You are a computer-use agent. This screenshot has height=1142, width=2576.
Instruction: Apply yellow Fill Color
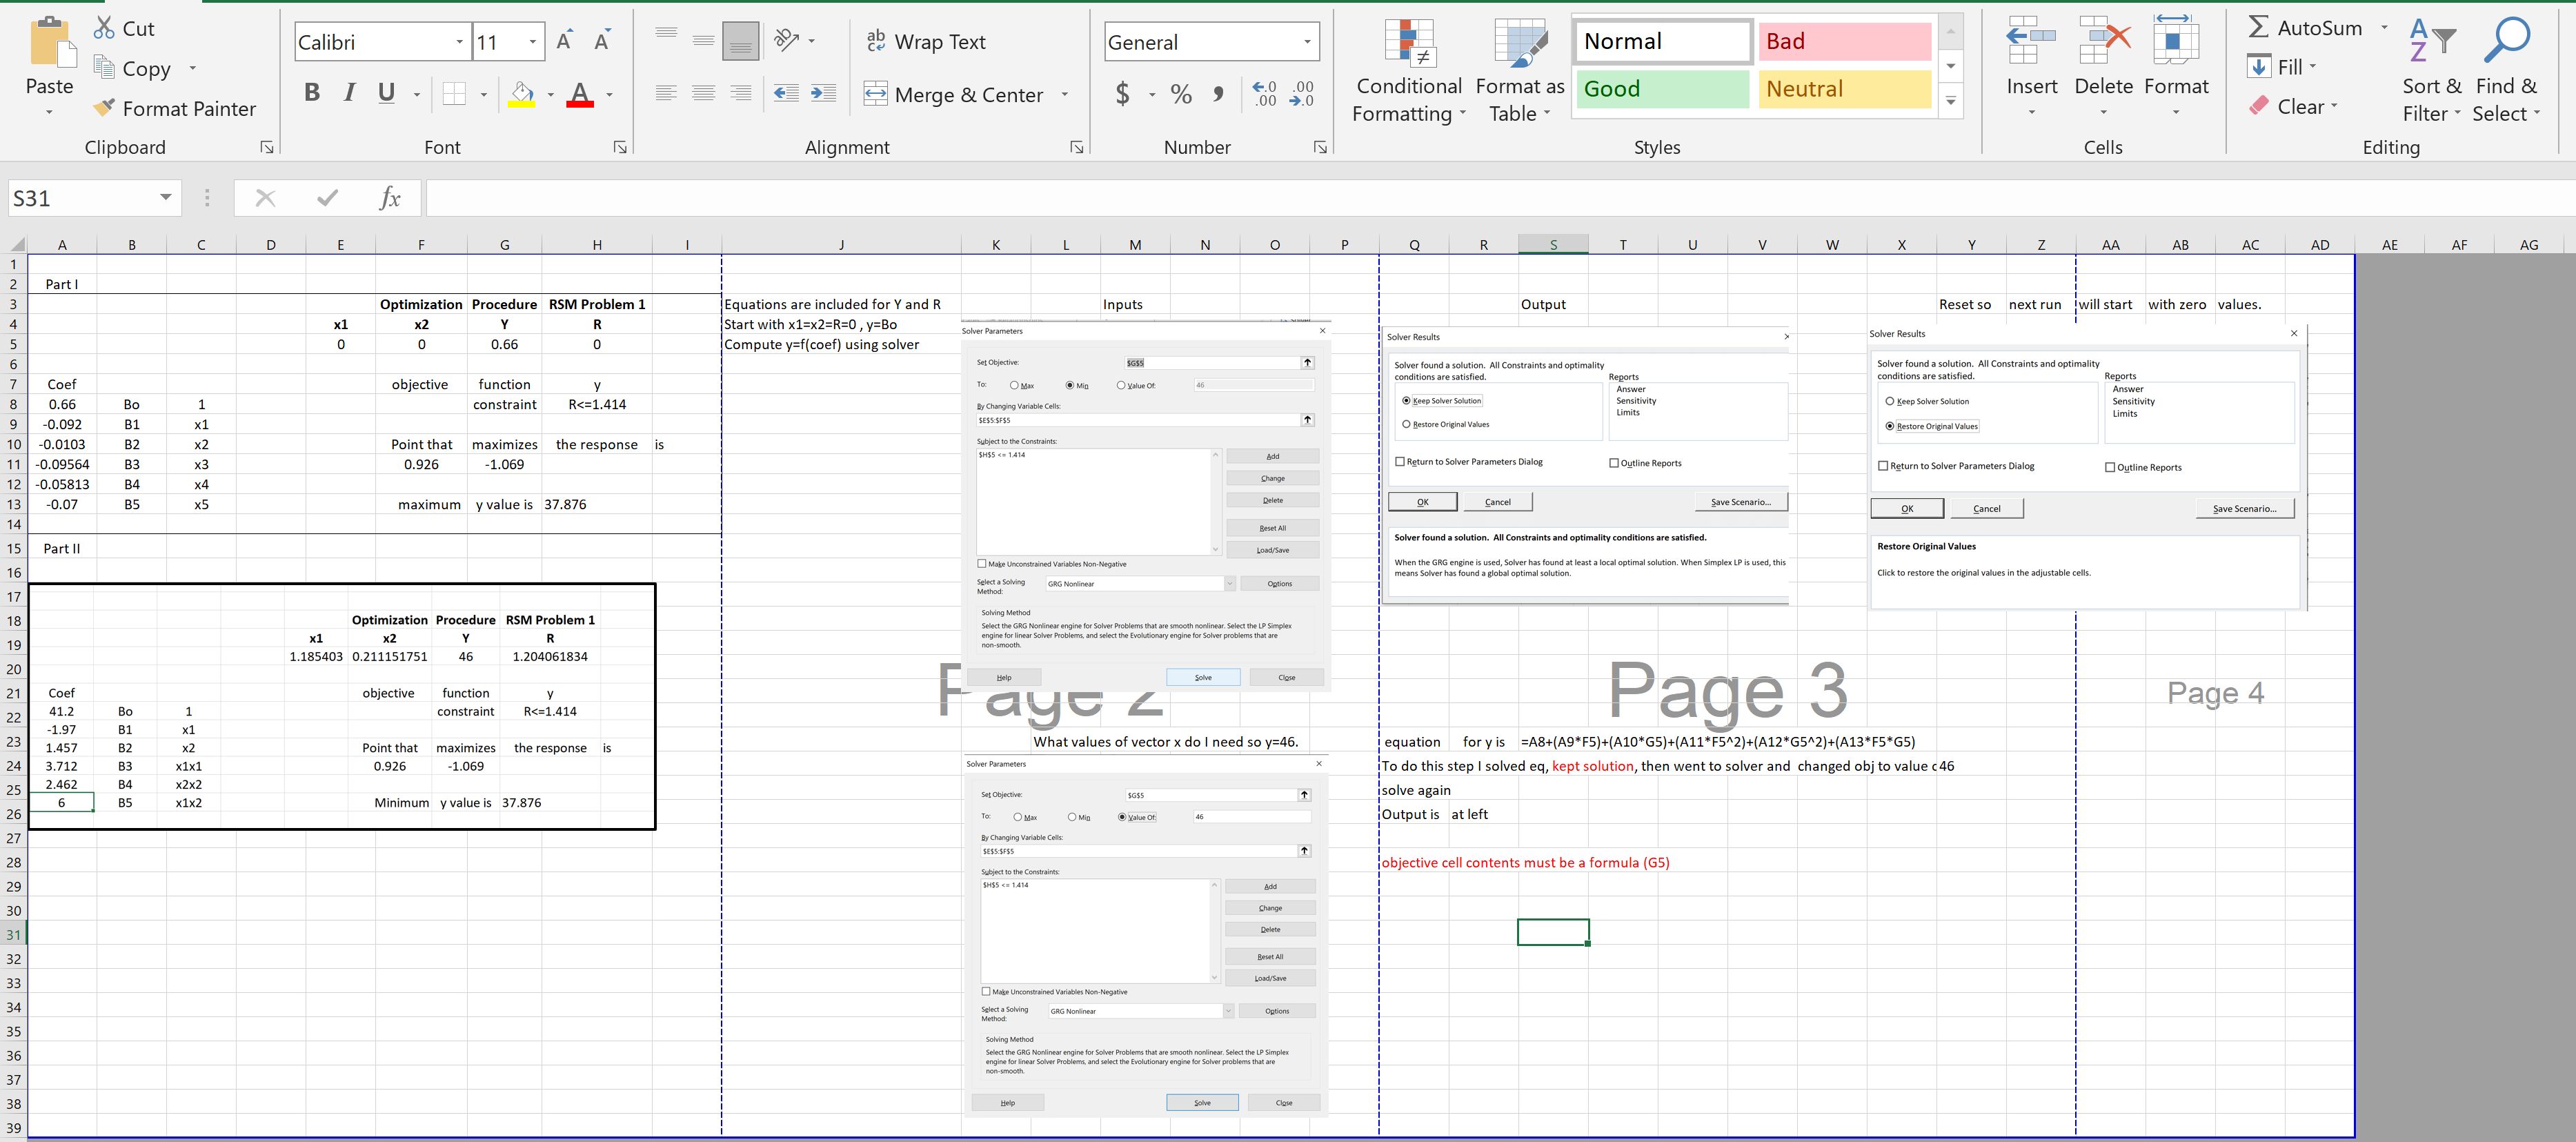pyautogui.click(x=521, y=94)
